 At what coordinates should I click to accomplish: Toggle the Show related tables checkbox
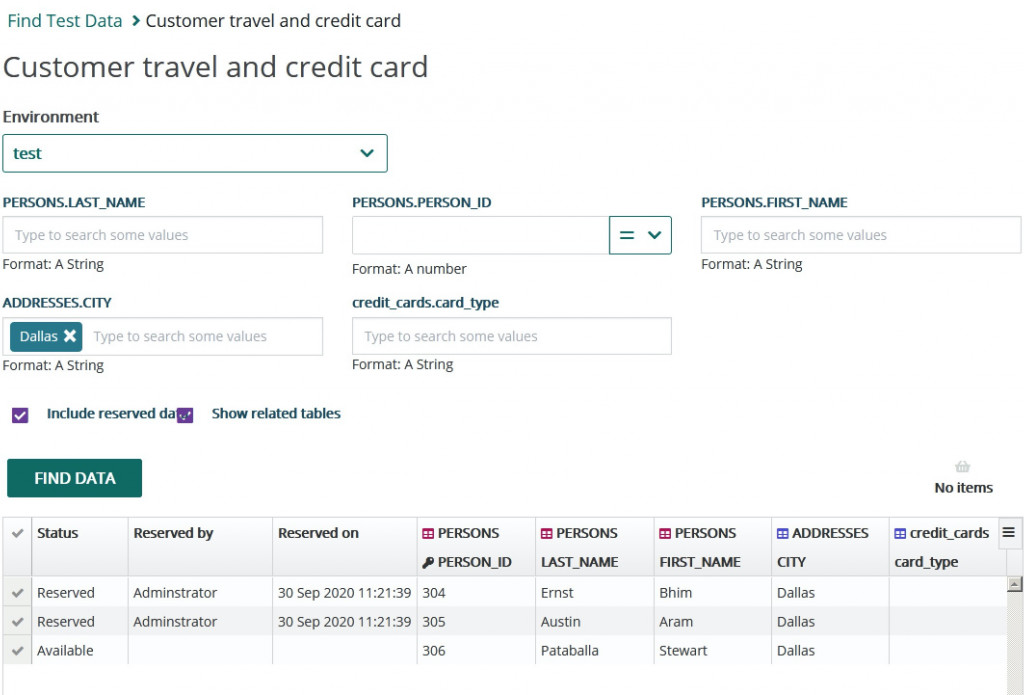pyautogui.click(x=185, y=415)
